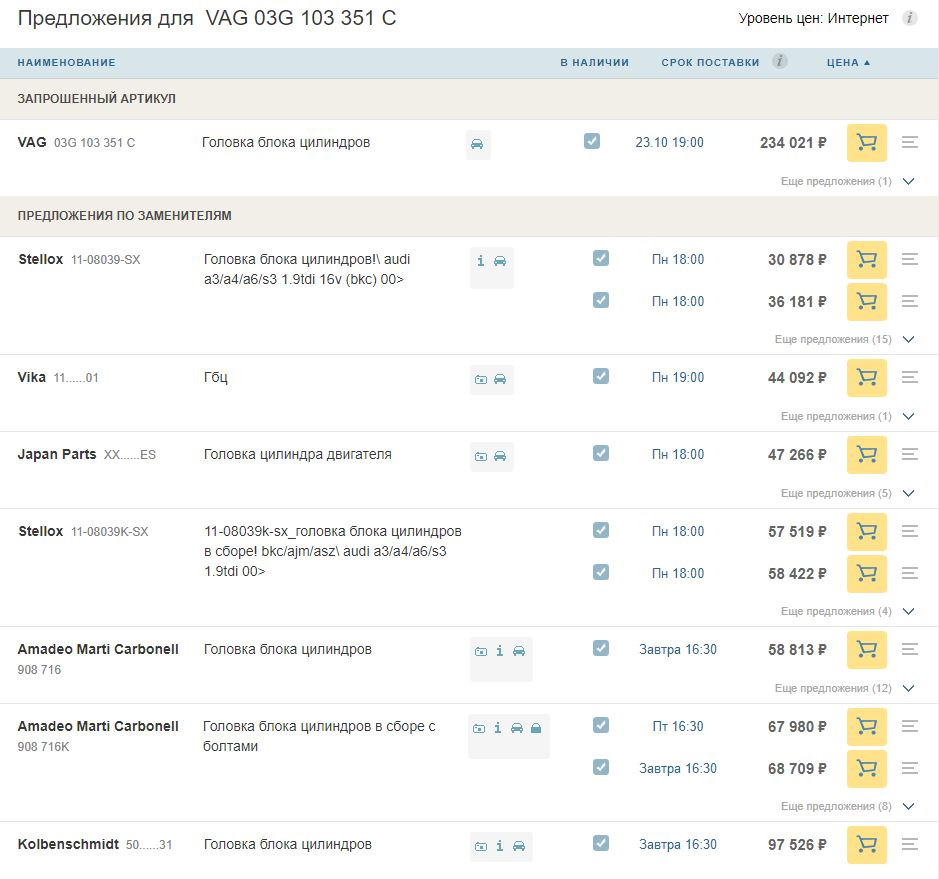Open Stellox 11-08039-SX article link

coord(79,259)
